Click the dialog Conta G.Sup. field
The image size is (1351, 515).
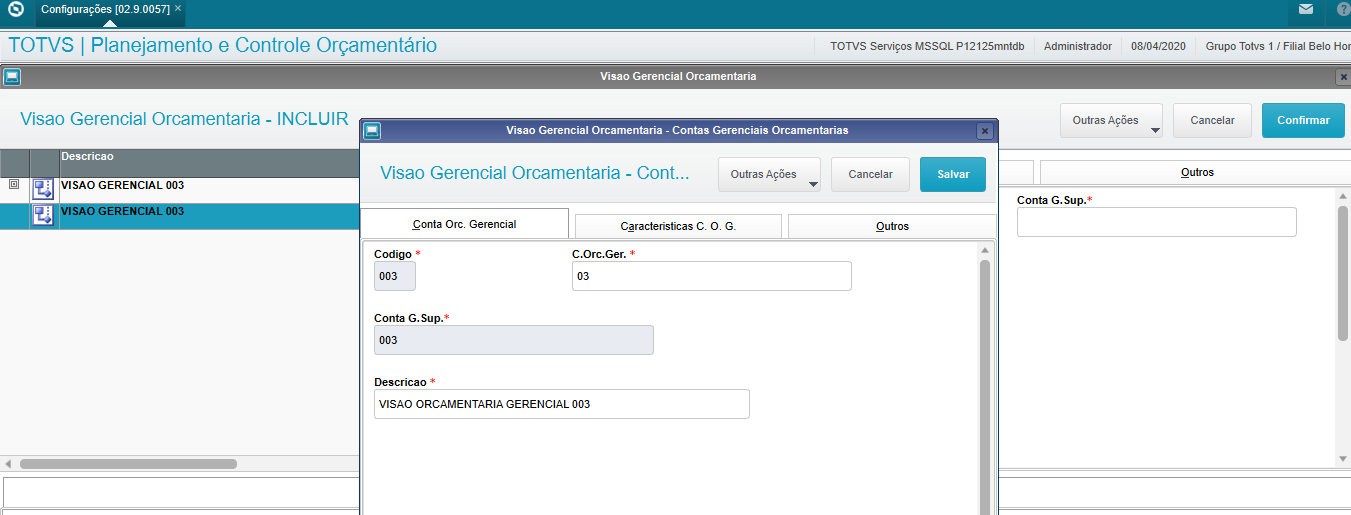pos(514,340)
